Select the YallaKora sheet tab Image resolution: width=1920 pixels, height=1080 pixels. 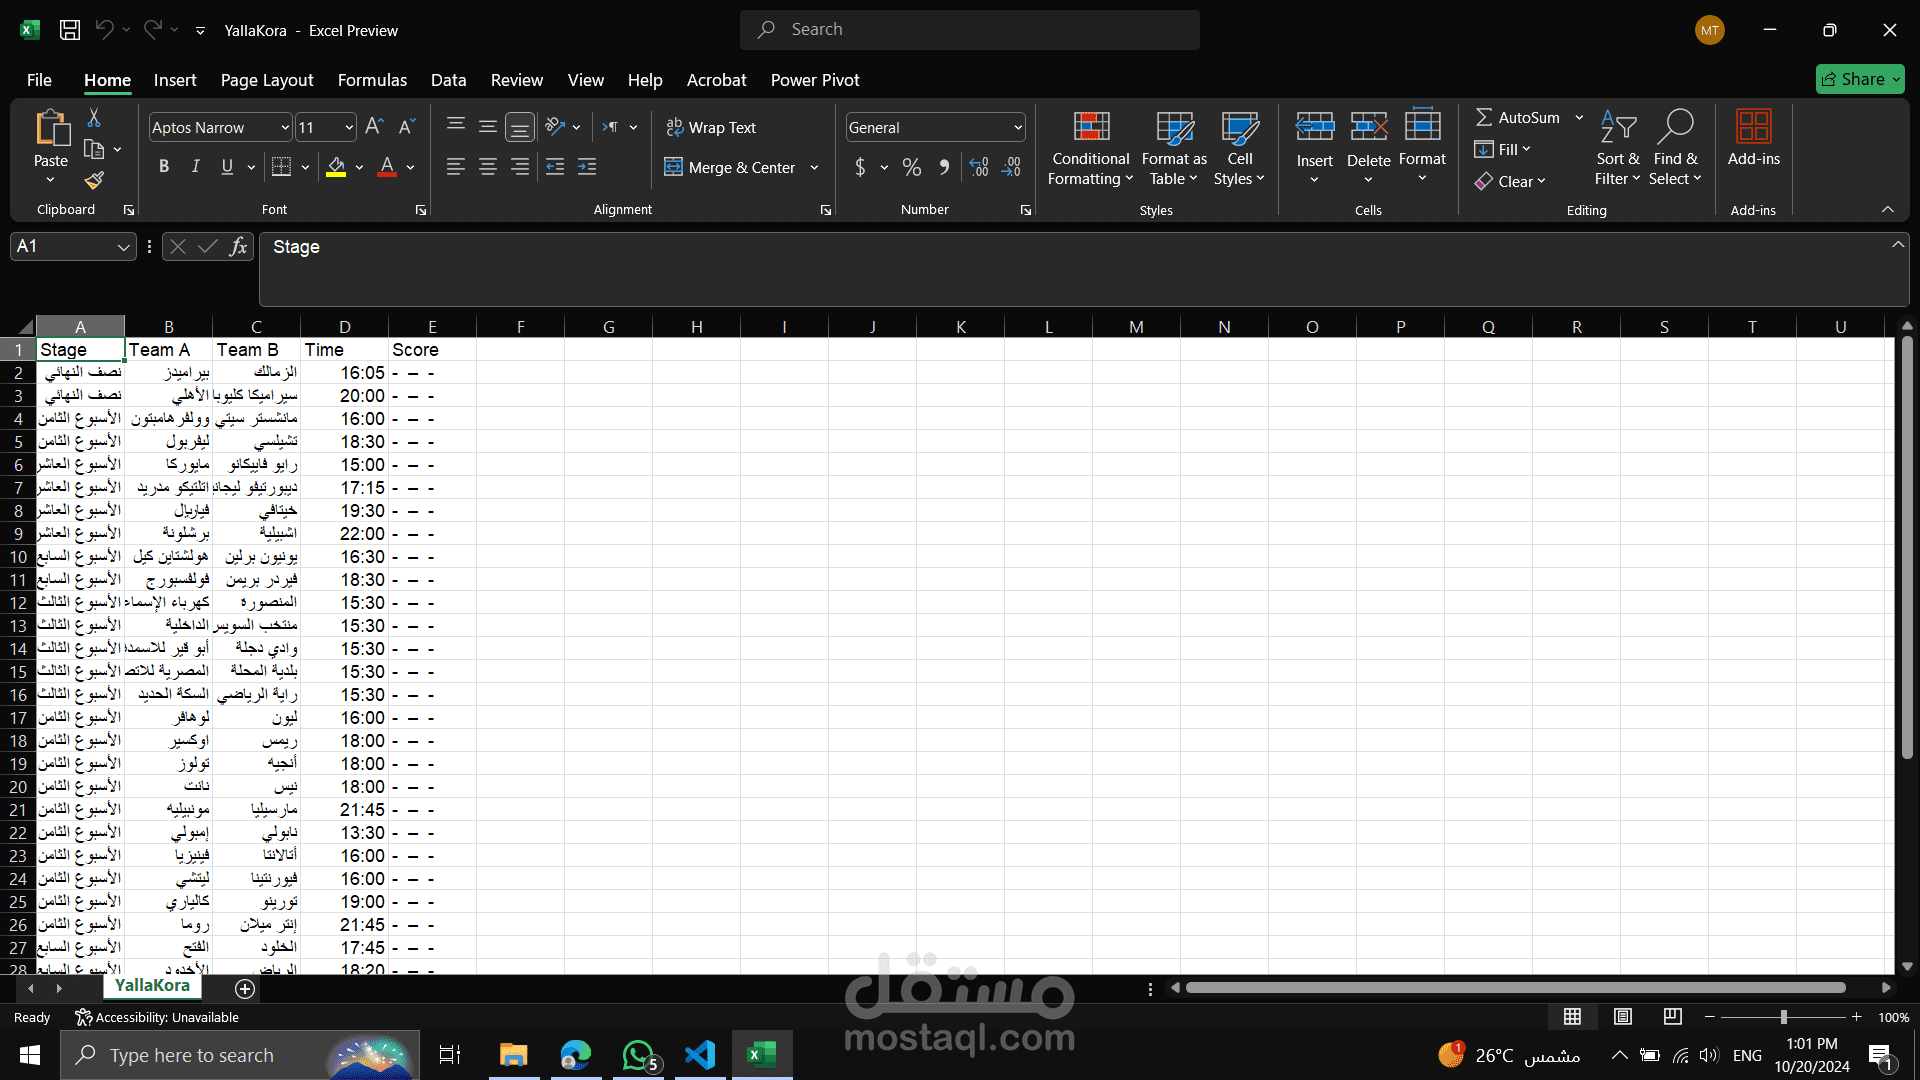(152, 986)
